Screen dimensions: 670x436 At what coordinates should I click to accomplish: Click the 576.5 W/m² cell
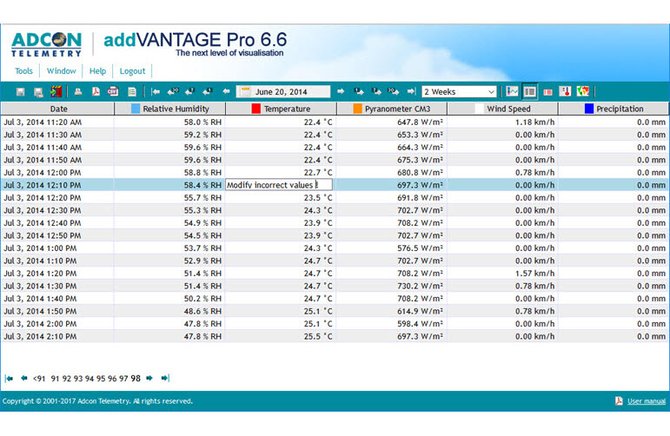point(392,248)
